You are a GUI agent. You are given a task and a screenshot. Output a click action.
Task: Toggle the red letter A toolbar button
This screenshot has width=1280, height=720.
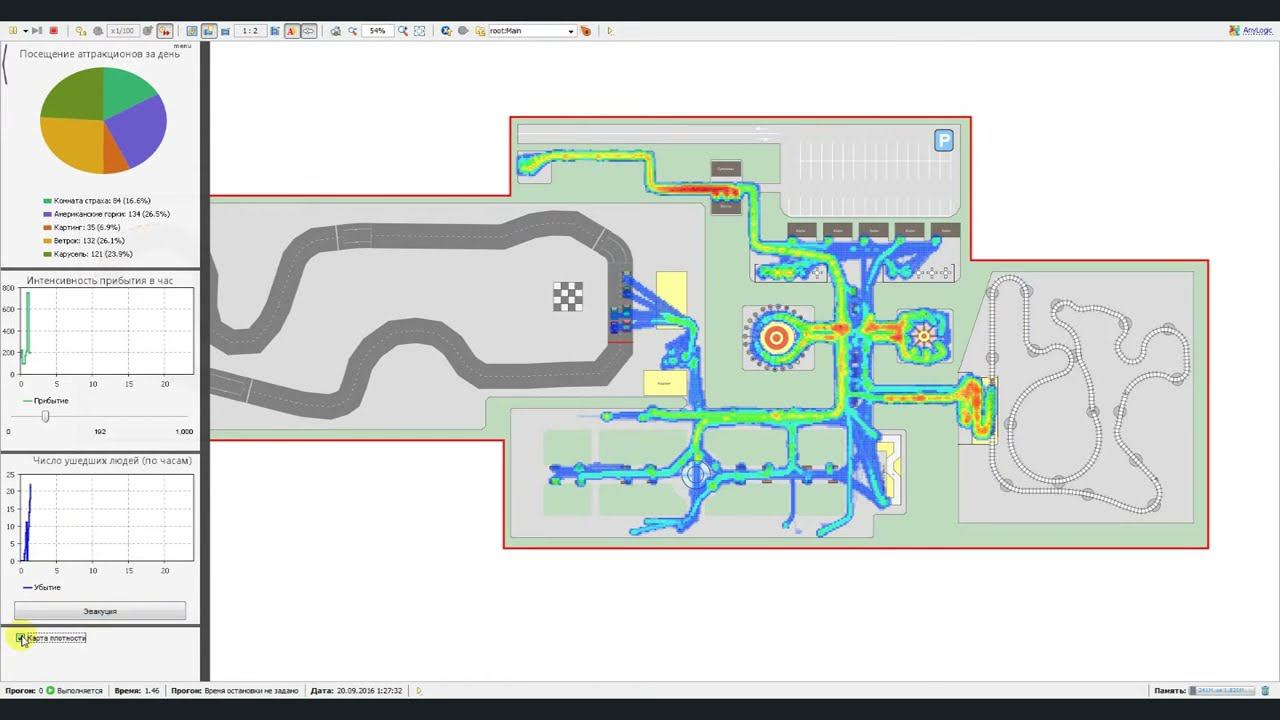point(292,31)
